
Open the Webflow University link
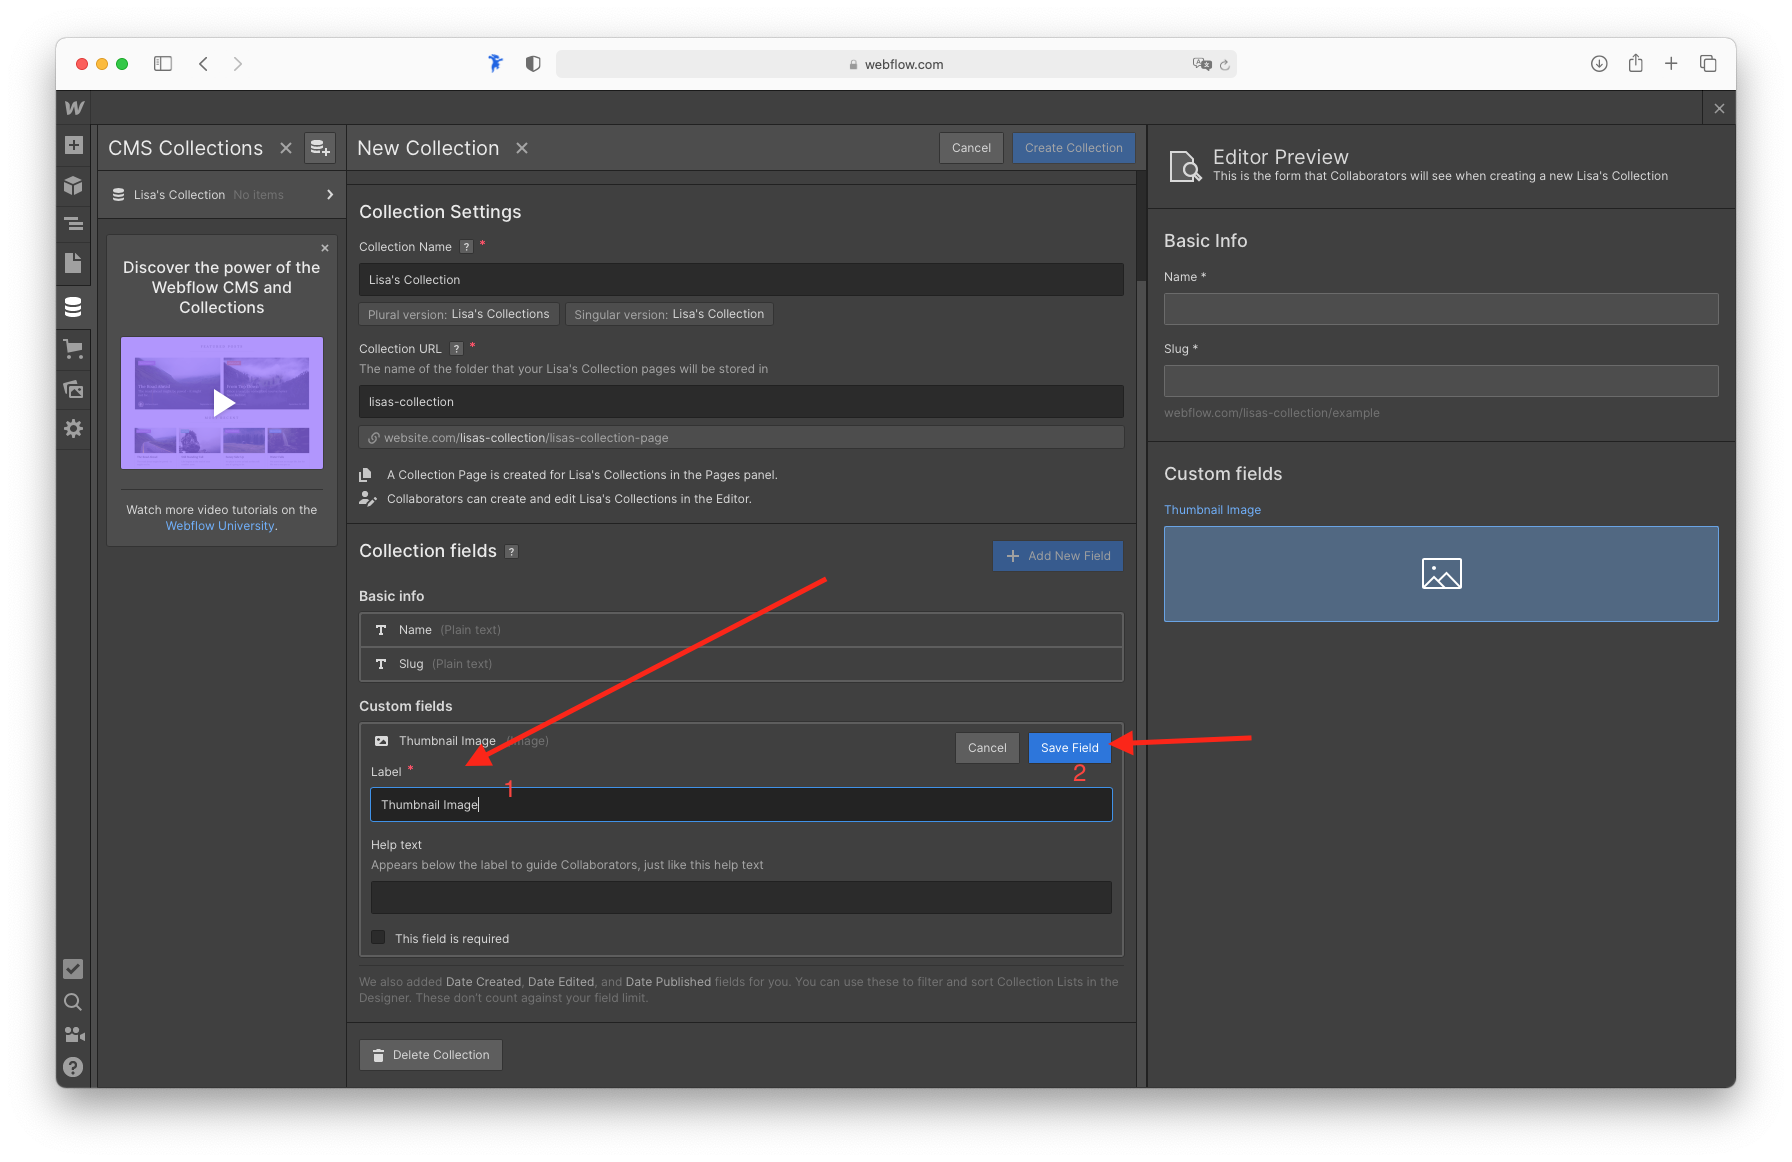tap(220, 526)
